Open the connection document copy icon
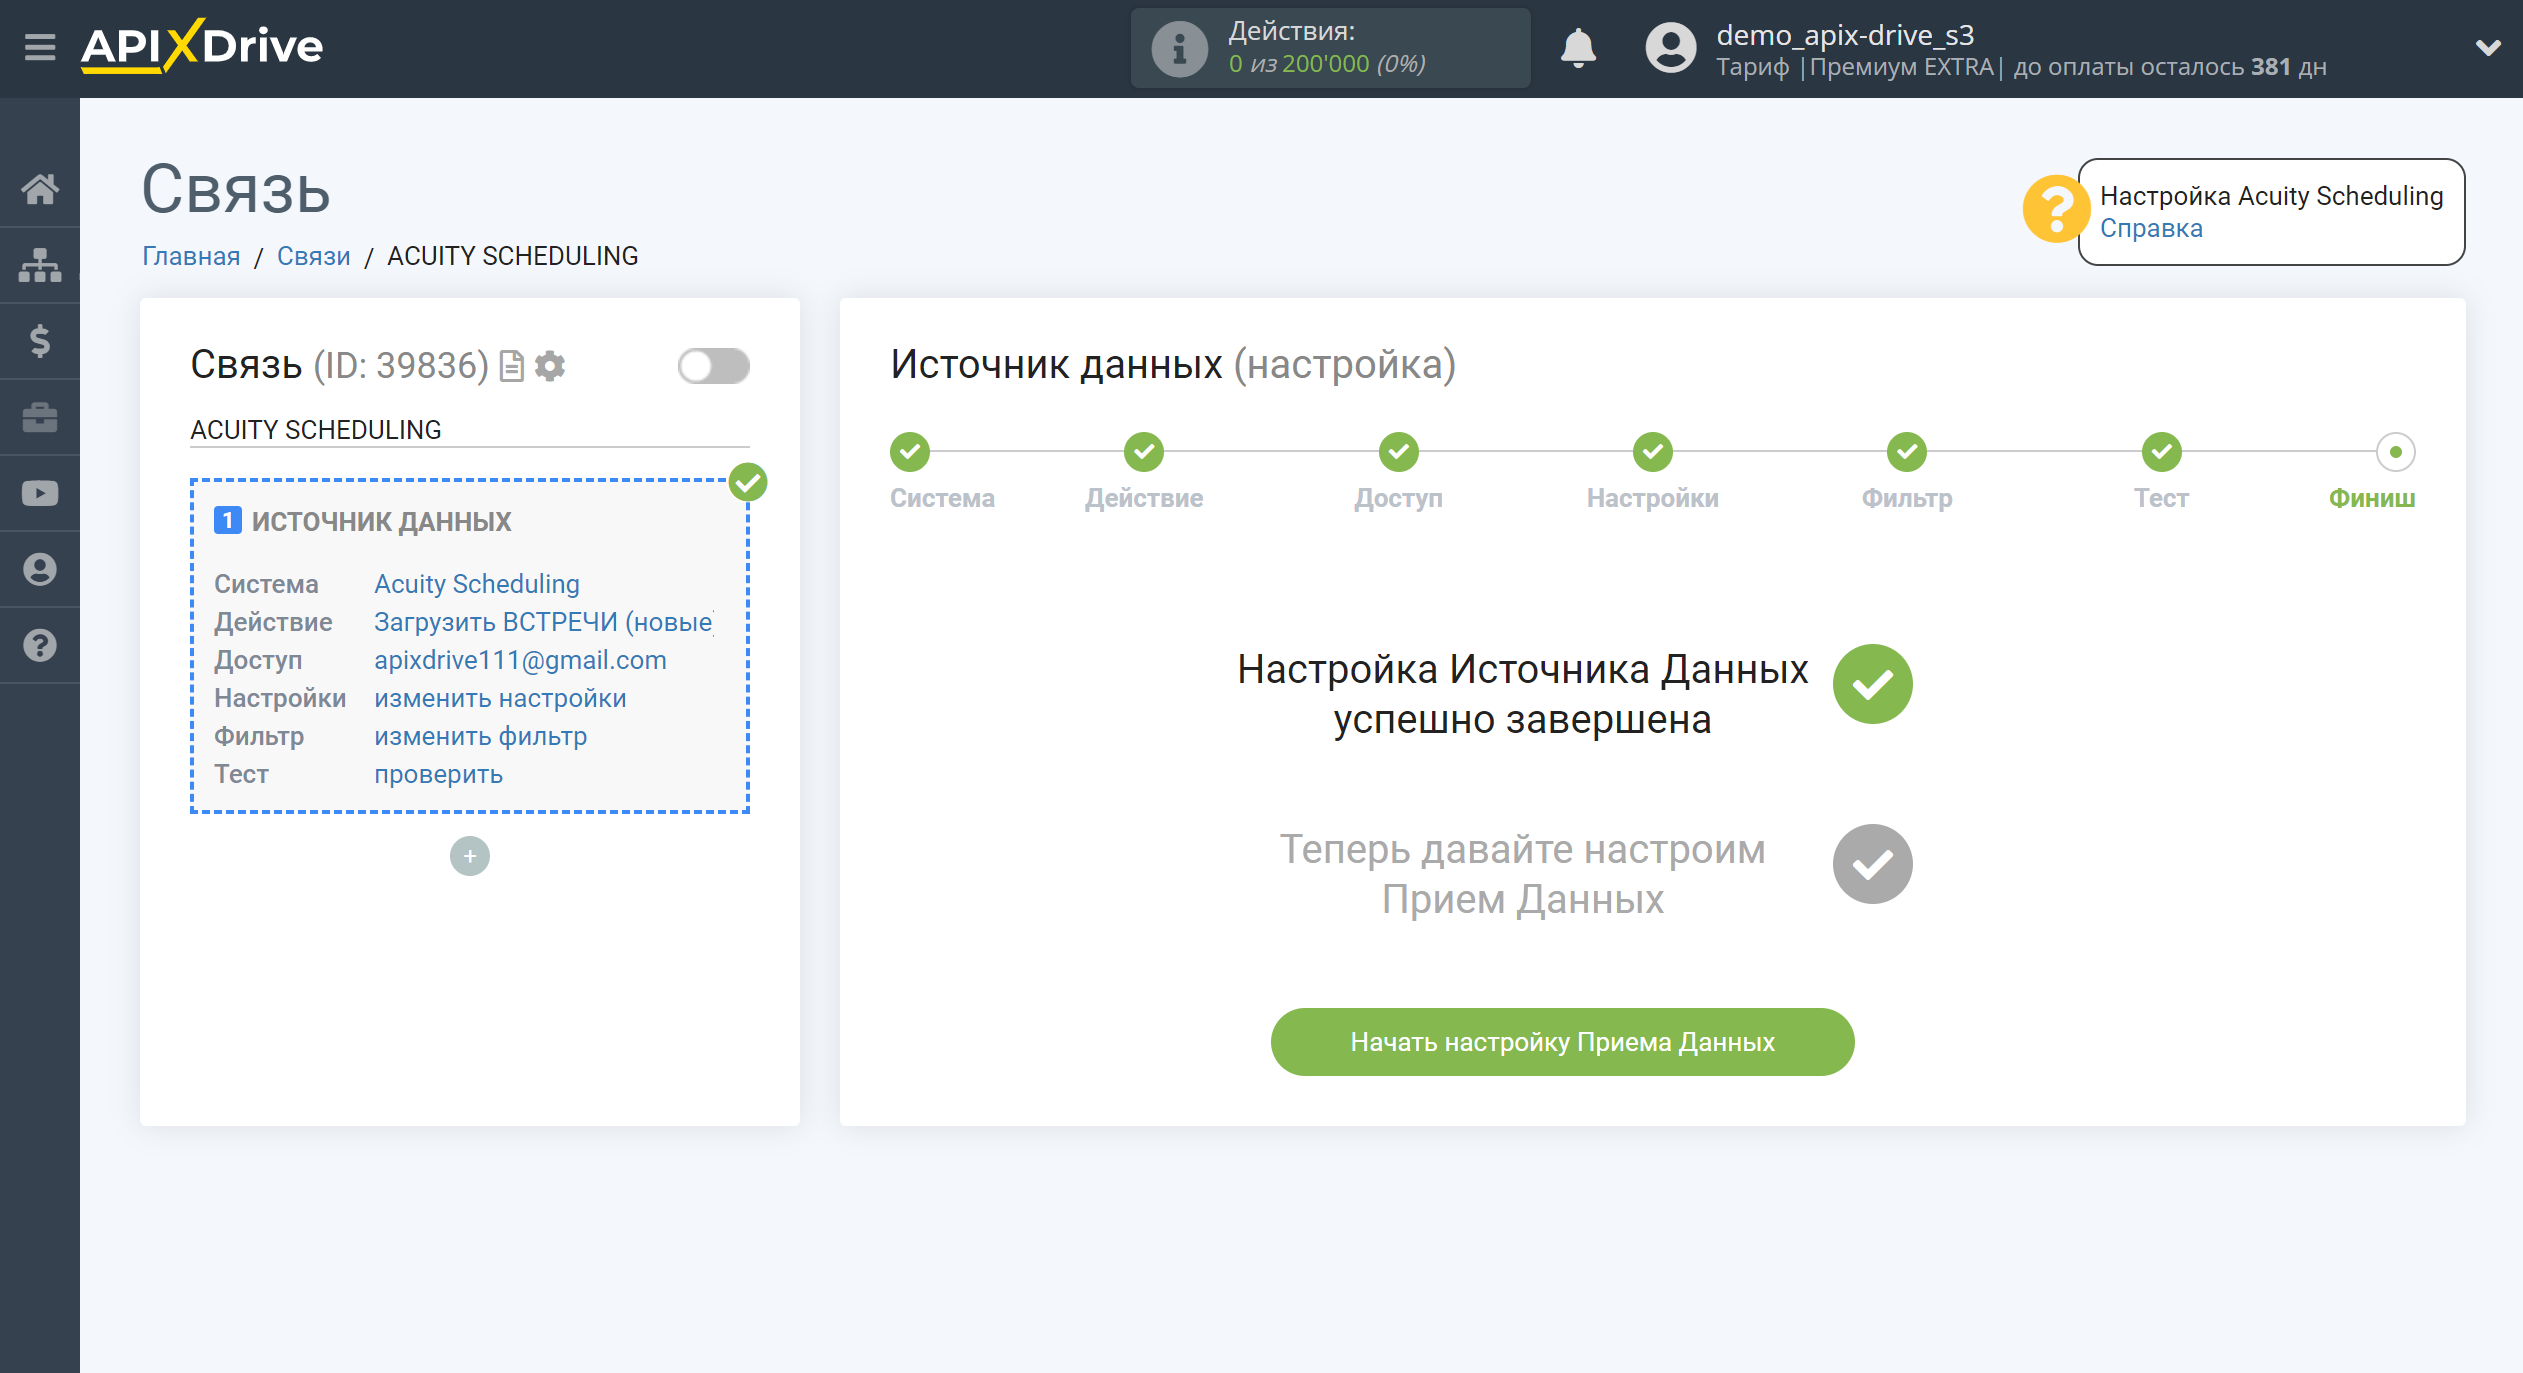The width and height of the screenshot is (2523, 1373). (511, 366)
